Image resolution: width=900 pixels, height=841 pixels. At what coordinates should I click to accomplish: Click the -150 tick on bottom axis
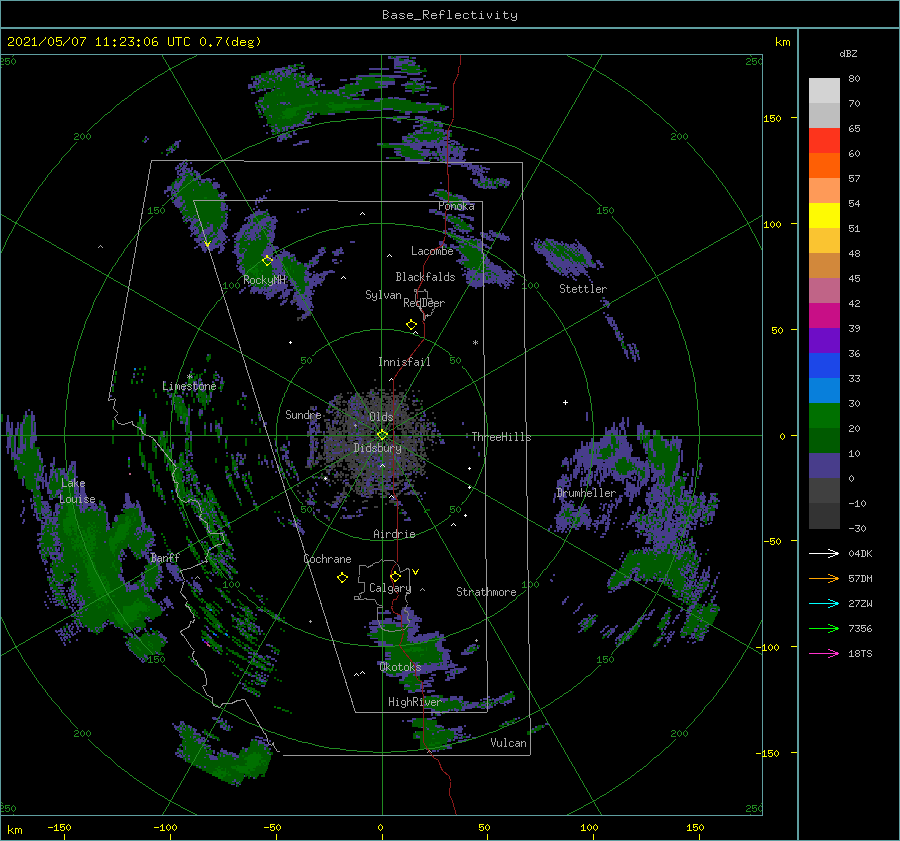click(59, 827)
